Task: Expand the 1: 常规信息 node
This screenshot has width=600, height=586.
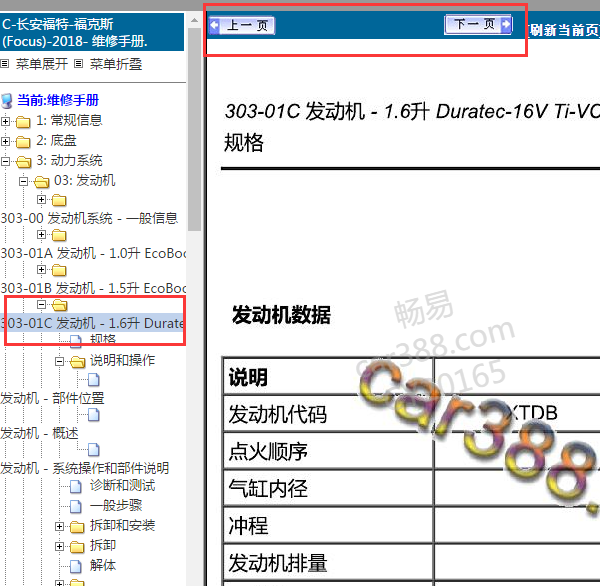Action: click(x=5, y=121)
